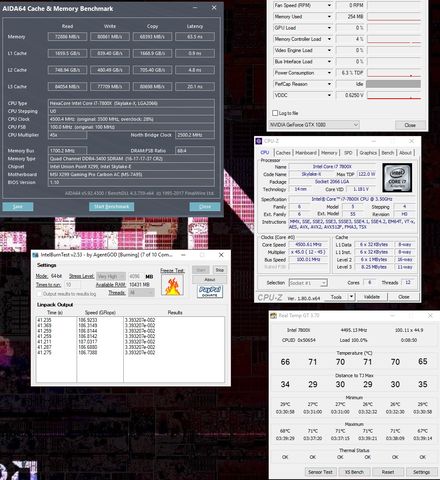
Task: Click the Stop button in IntelBurnTest
Action: click(219, 270)
